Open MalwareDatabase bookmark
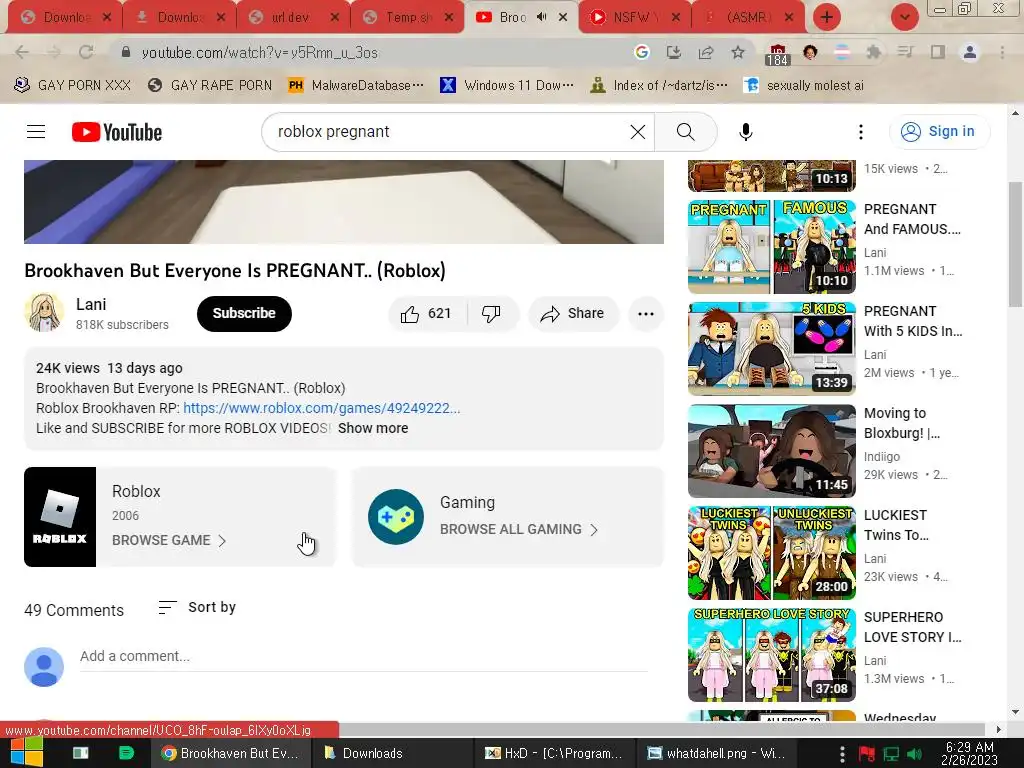The height and width of the screenshot is (768, 1024). point(357,85)
